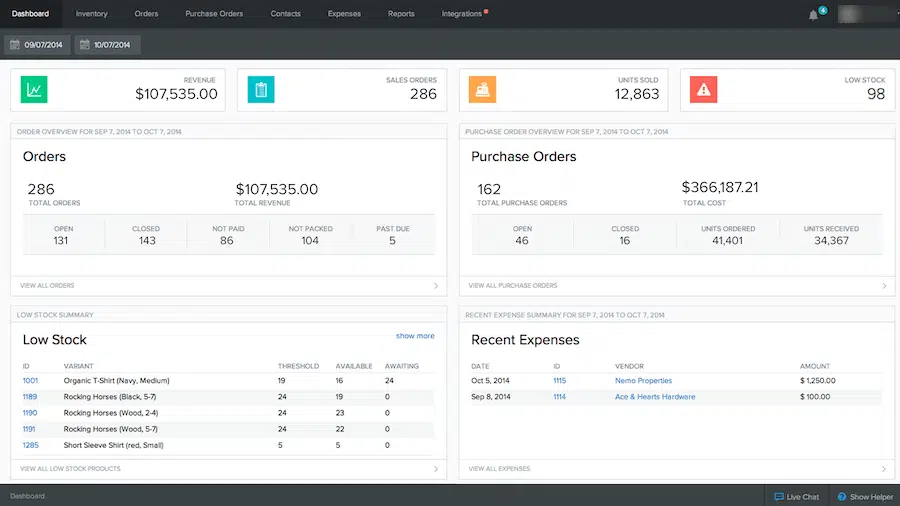
Task: Expand View All Purchase Orders arrow
Action: [883, 286]
